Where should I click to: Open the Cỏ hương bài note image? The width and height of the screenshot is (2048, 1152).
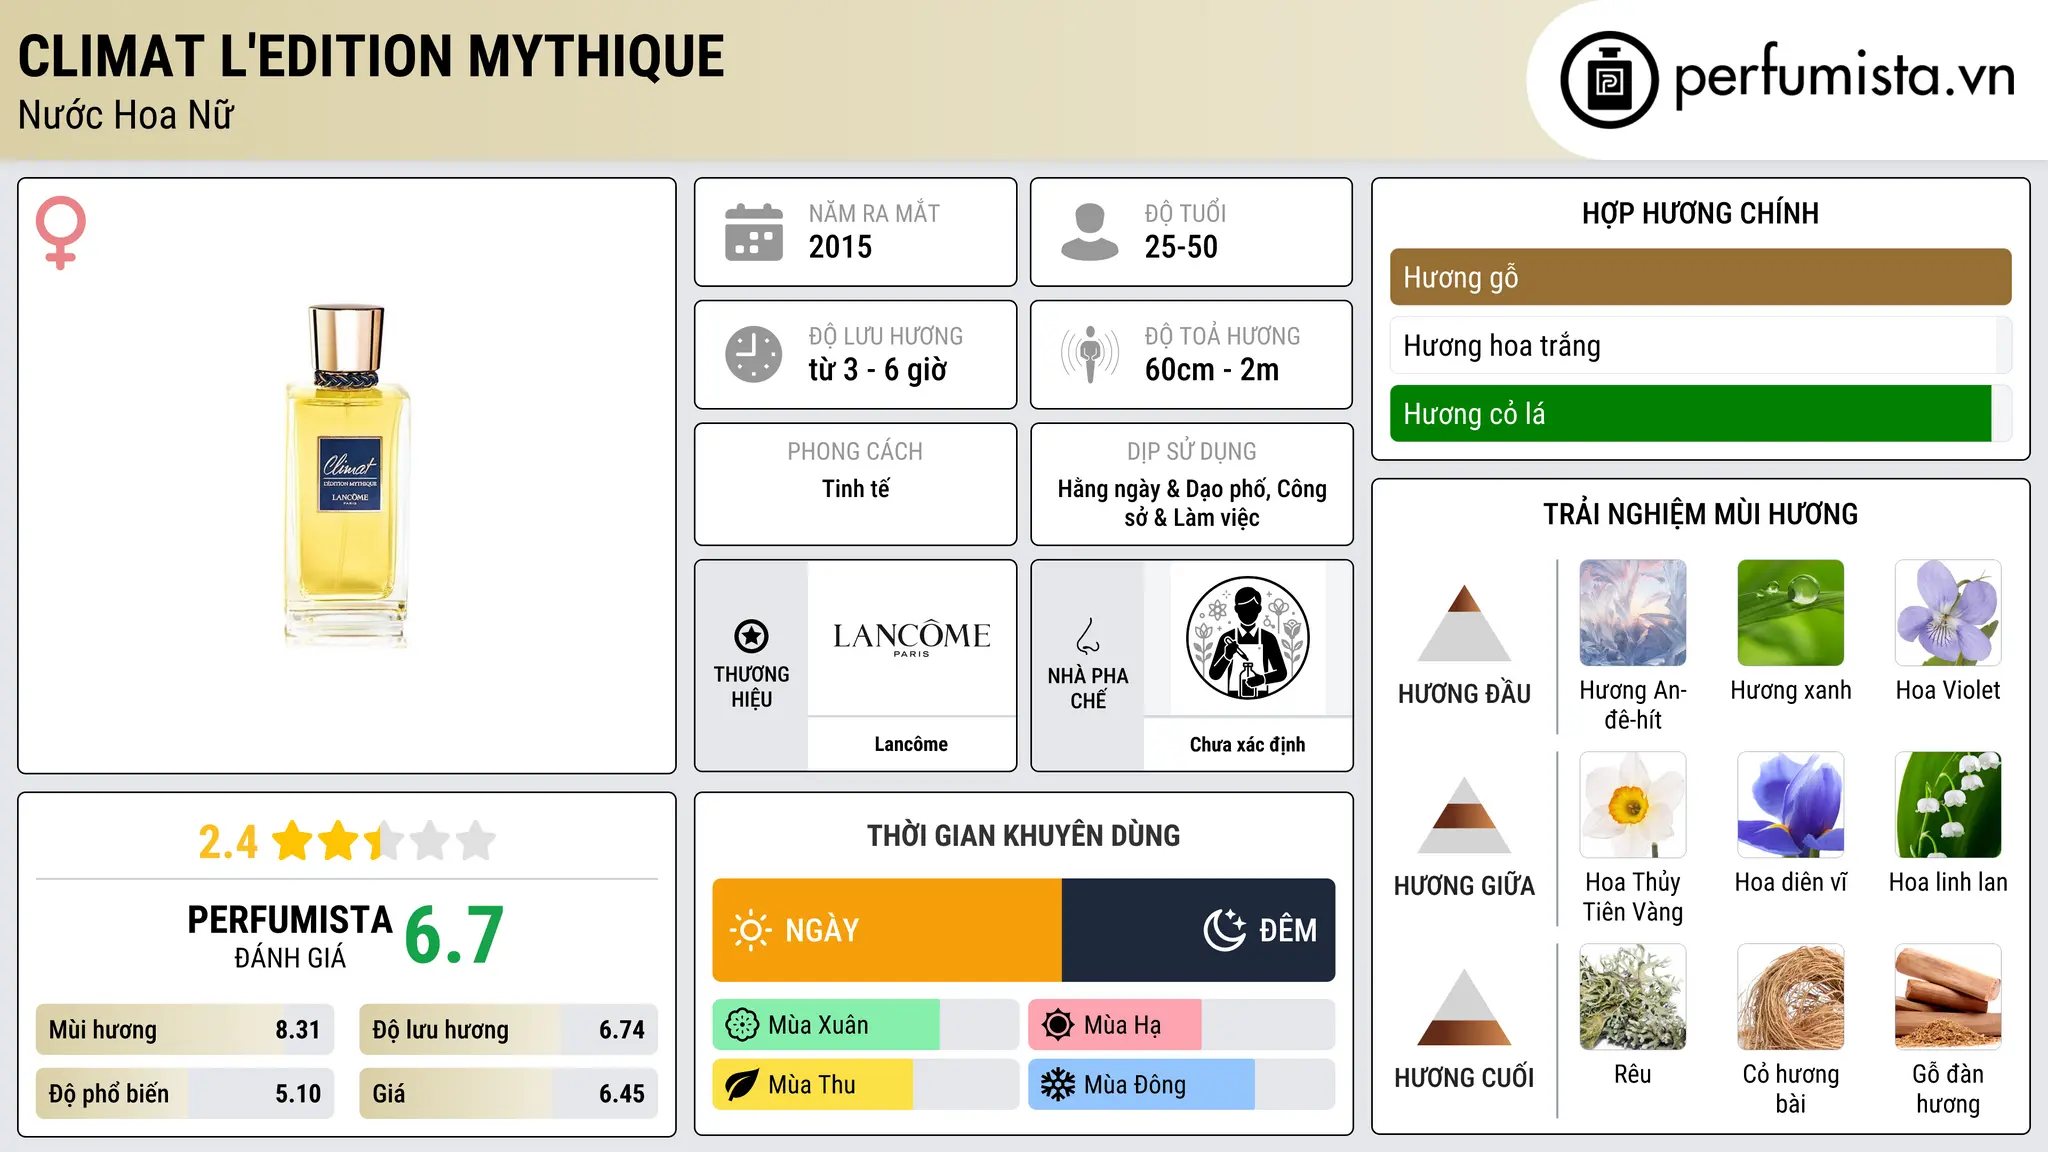click(1791, 997)
